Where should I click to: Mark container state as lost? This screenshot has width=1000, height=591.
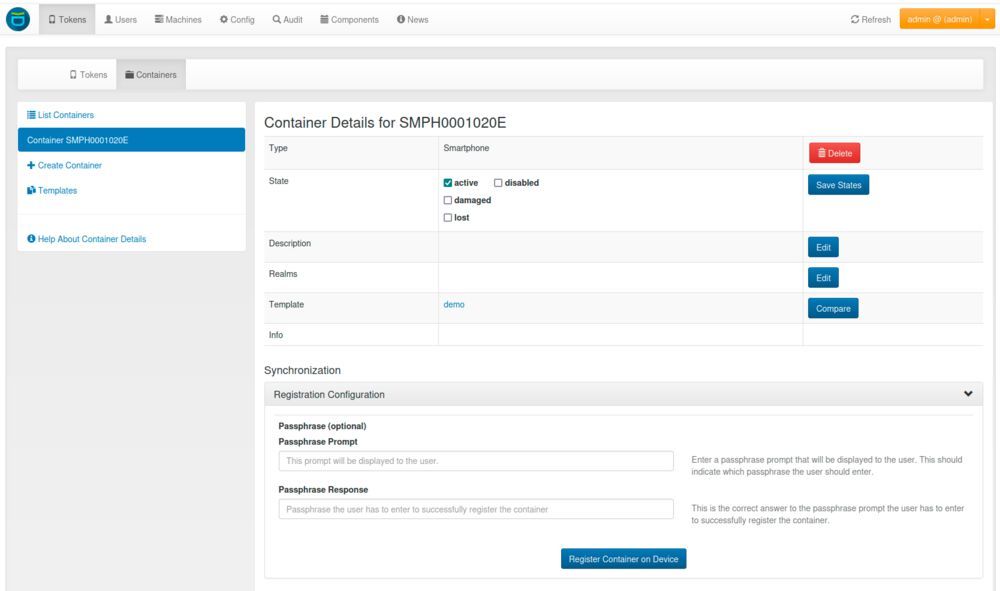[448, 217]
